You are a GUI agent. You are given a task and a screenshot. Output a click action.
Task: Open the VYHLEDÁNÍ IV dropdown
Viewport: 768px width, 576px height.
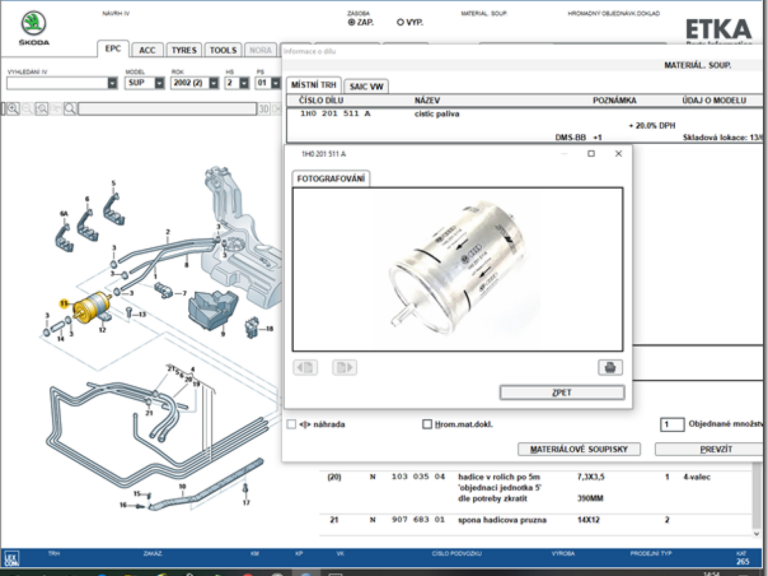(x=112, y=83)
